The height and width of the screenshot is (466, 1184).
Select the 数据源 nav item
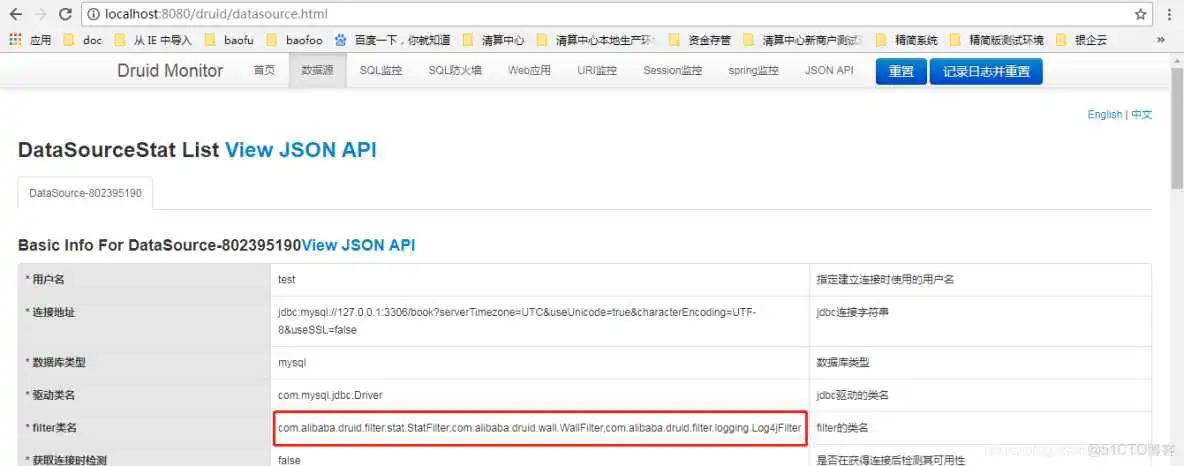pos(317,70)
